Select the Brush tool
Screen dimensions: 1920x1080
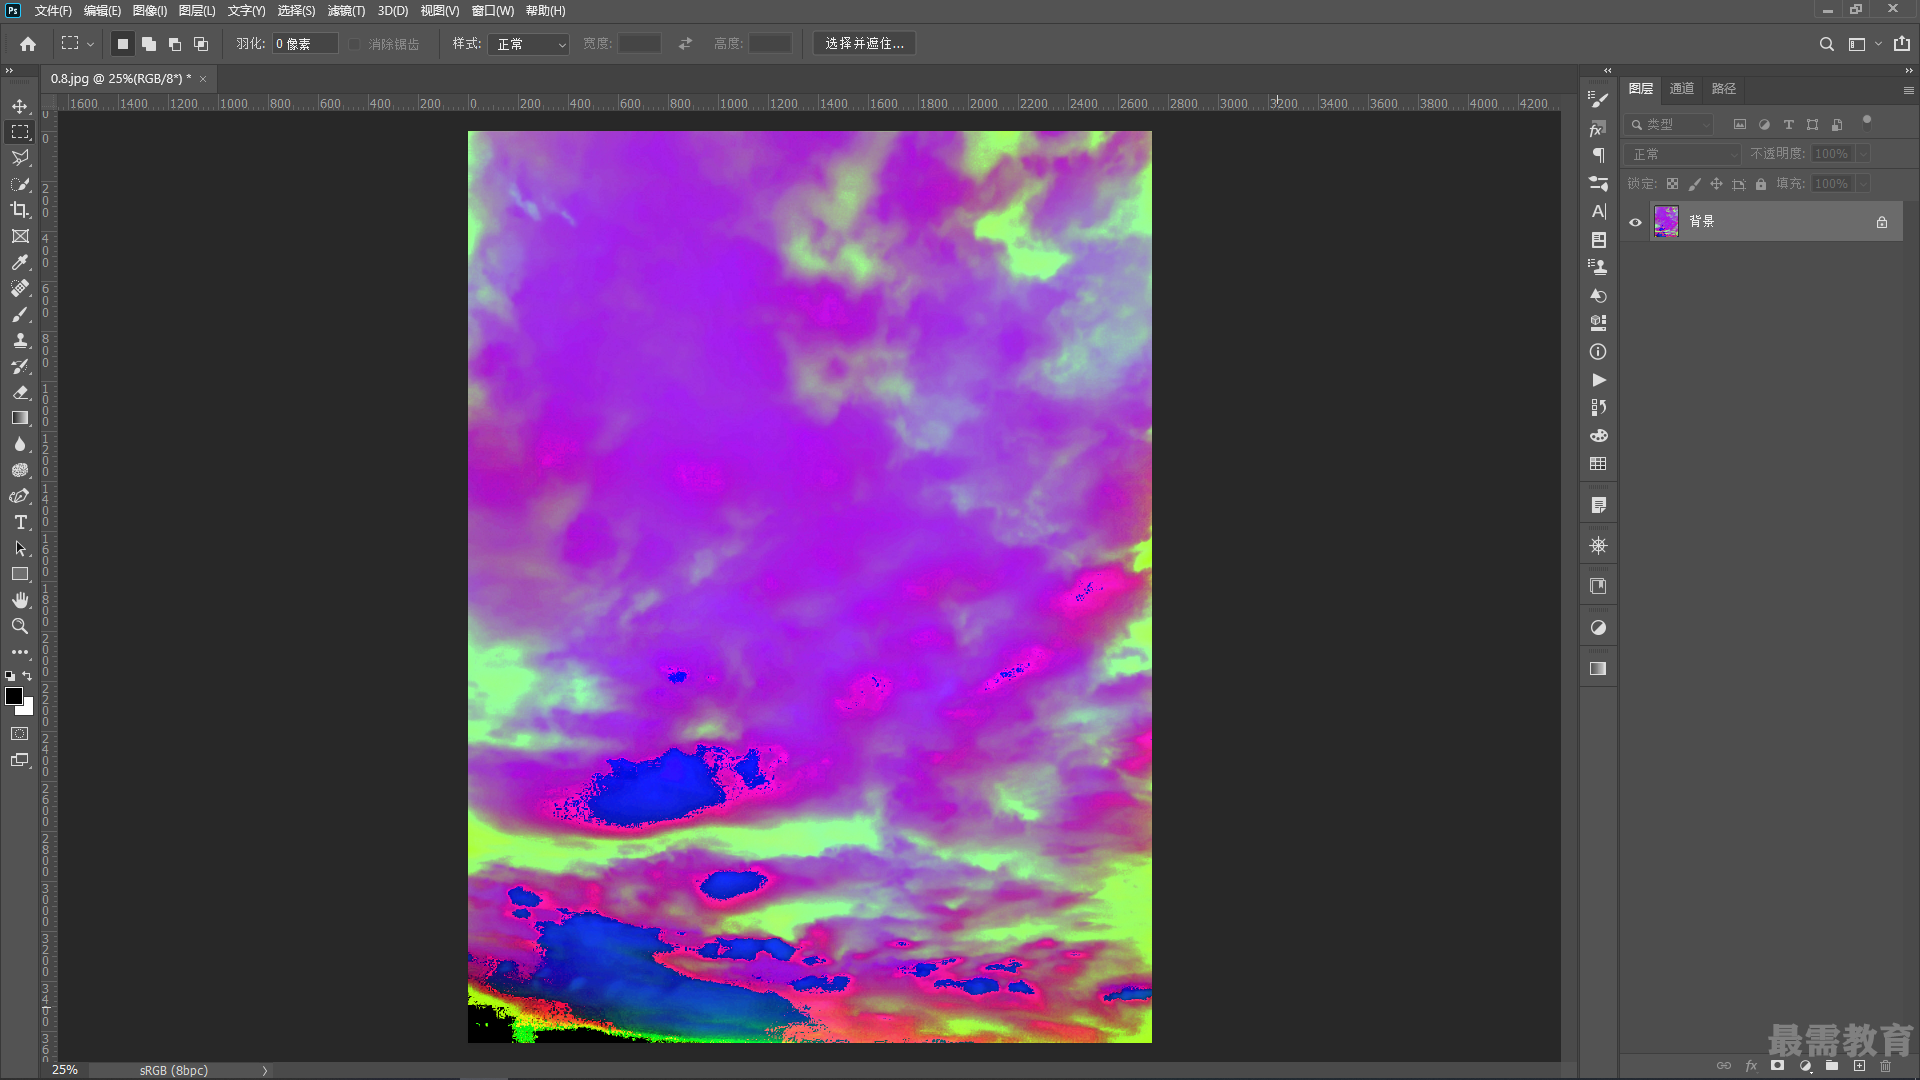(x=20, y=314)
